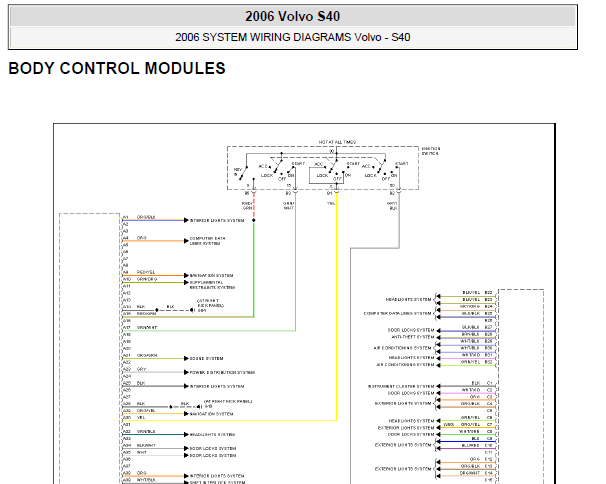This screenshot has height=484, width=606.
Task: Click 'INTERIOR LIGHTS SYSTEM' label at pin A25
Action: (217, 386)
